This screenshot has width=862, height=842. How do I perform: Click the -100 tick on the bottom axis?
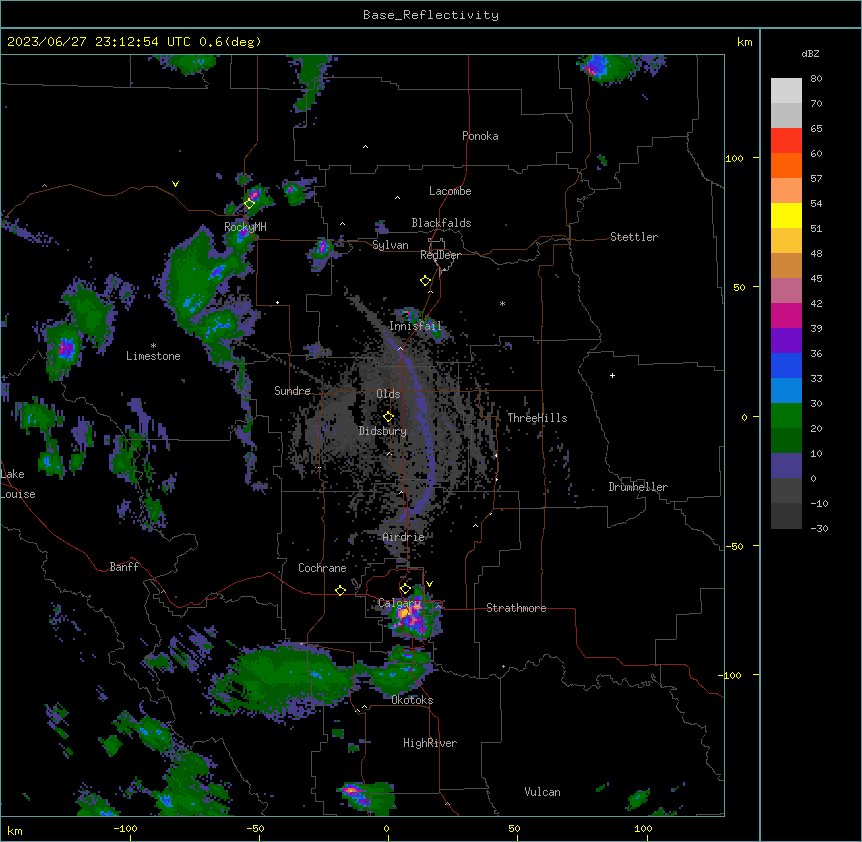(126, 828)
